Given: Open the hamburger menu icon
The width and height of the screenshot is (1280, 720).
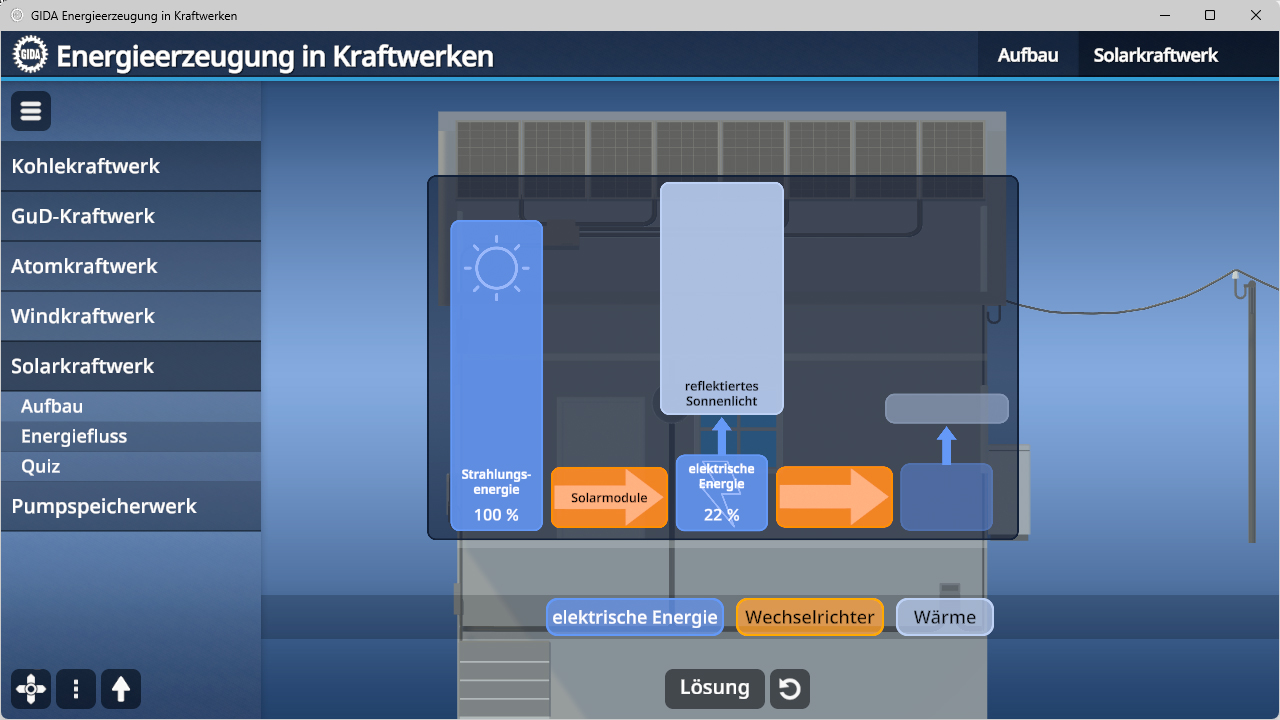Looking at the screenshot, I should click(x=30, y=110).
